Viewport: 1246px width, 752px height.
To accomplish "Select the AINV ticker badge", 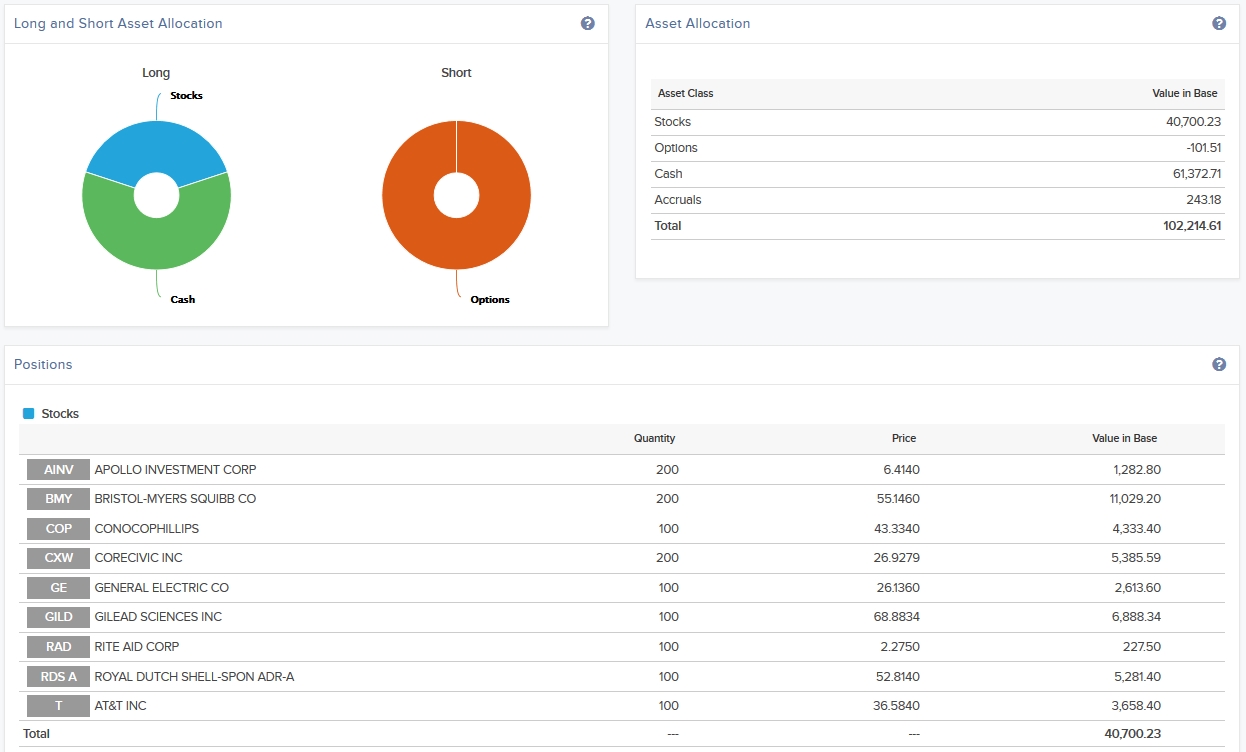I will coord(59,470).
